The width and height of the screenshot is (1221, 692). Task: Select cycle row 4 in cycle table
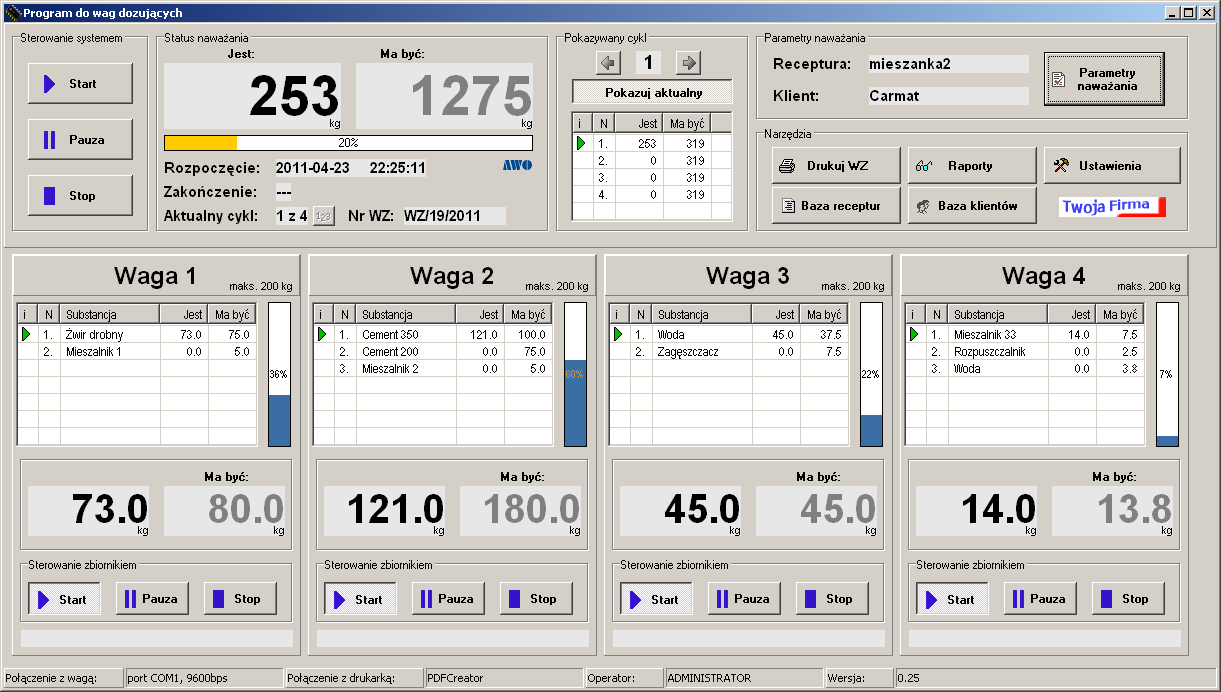653,194
